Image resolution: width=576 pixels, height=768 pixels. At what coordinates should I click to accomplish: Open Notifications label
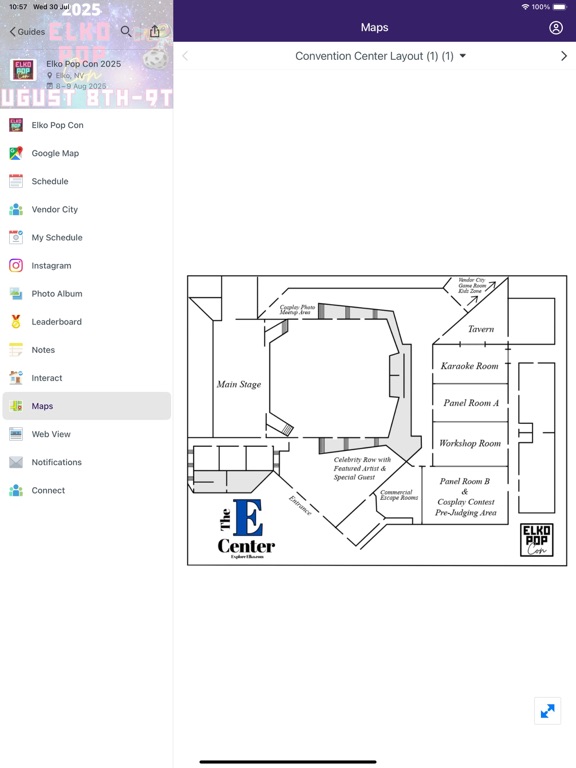pyautogui.click(x=56, y=462)
